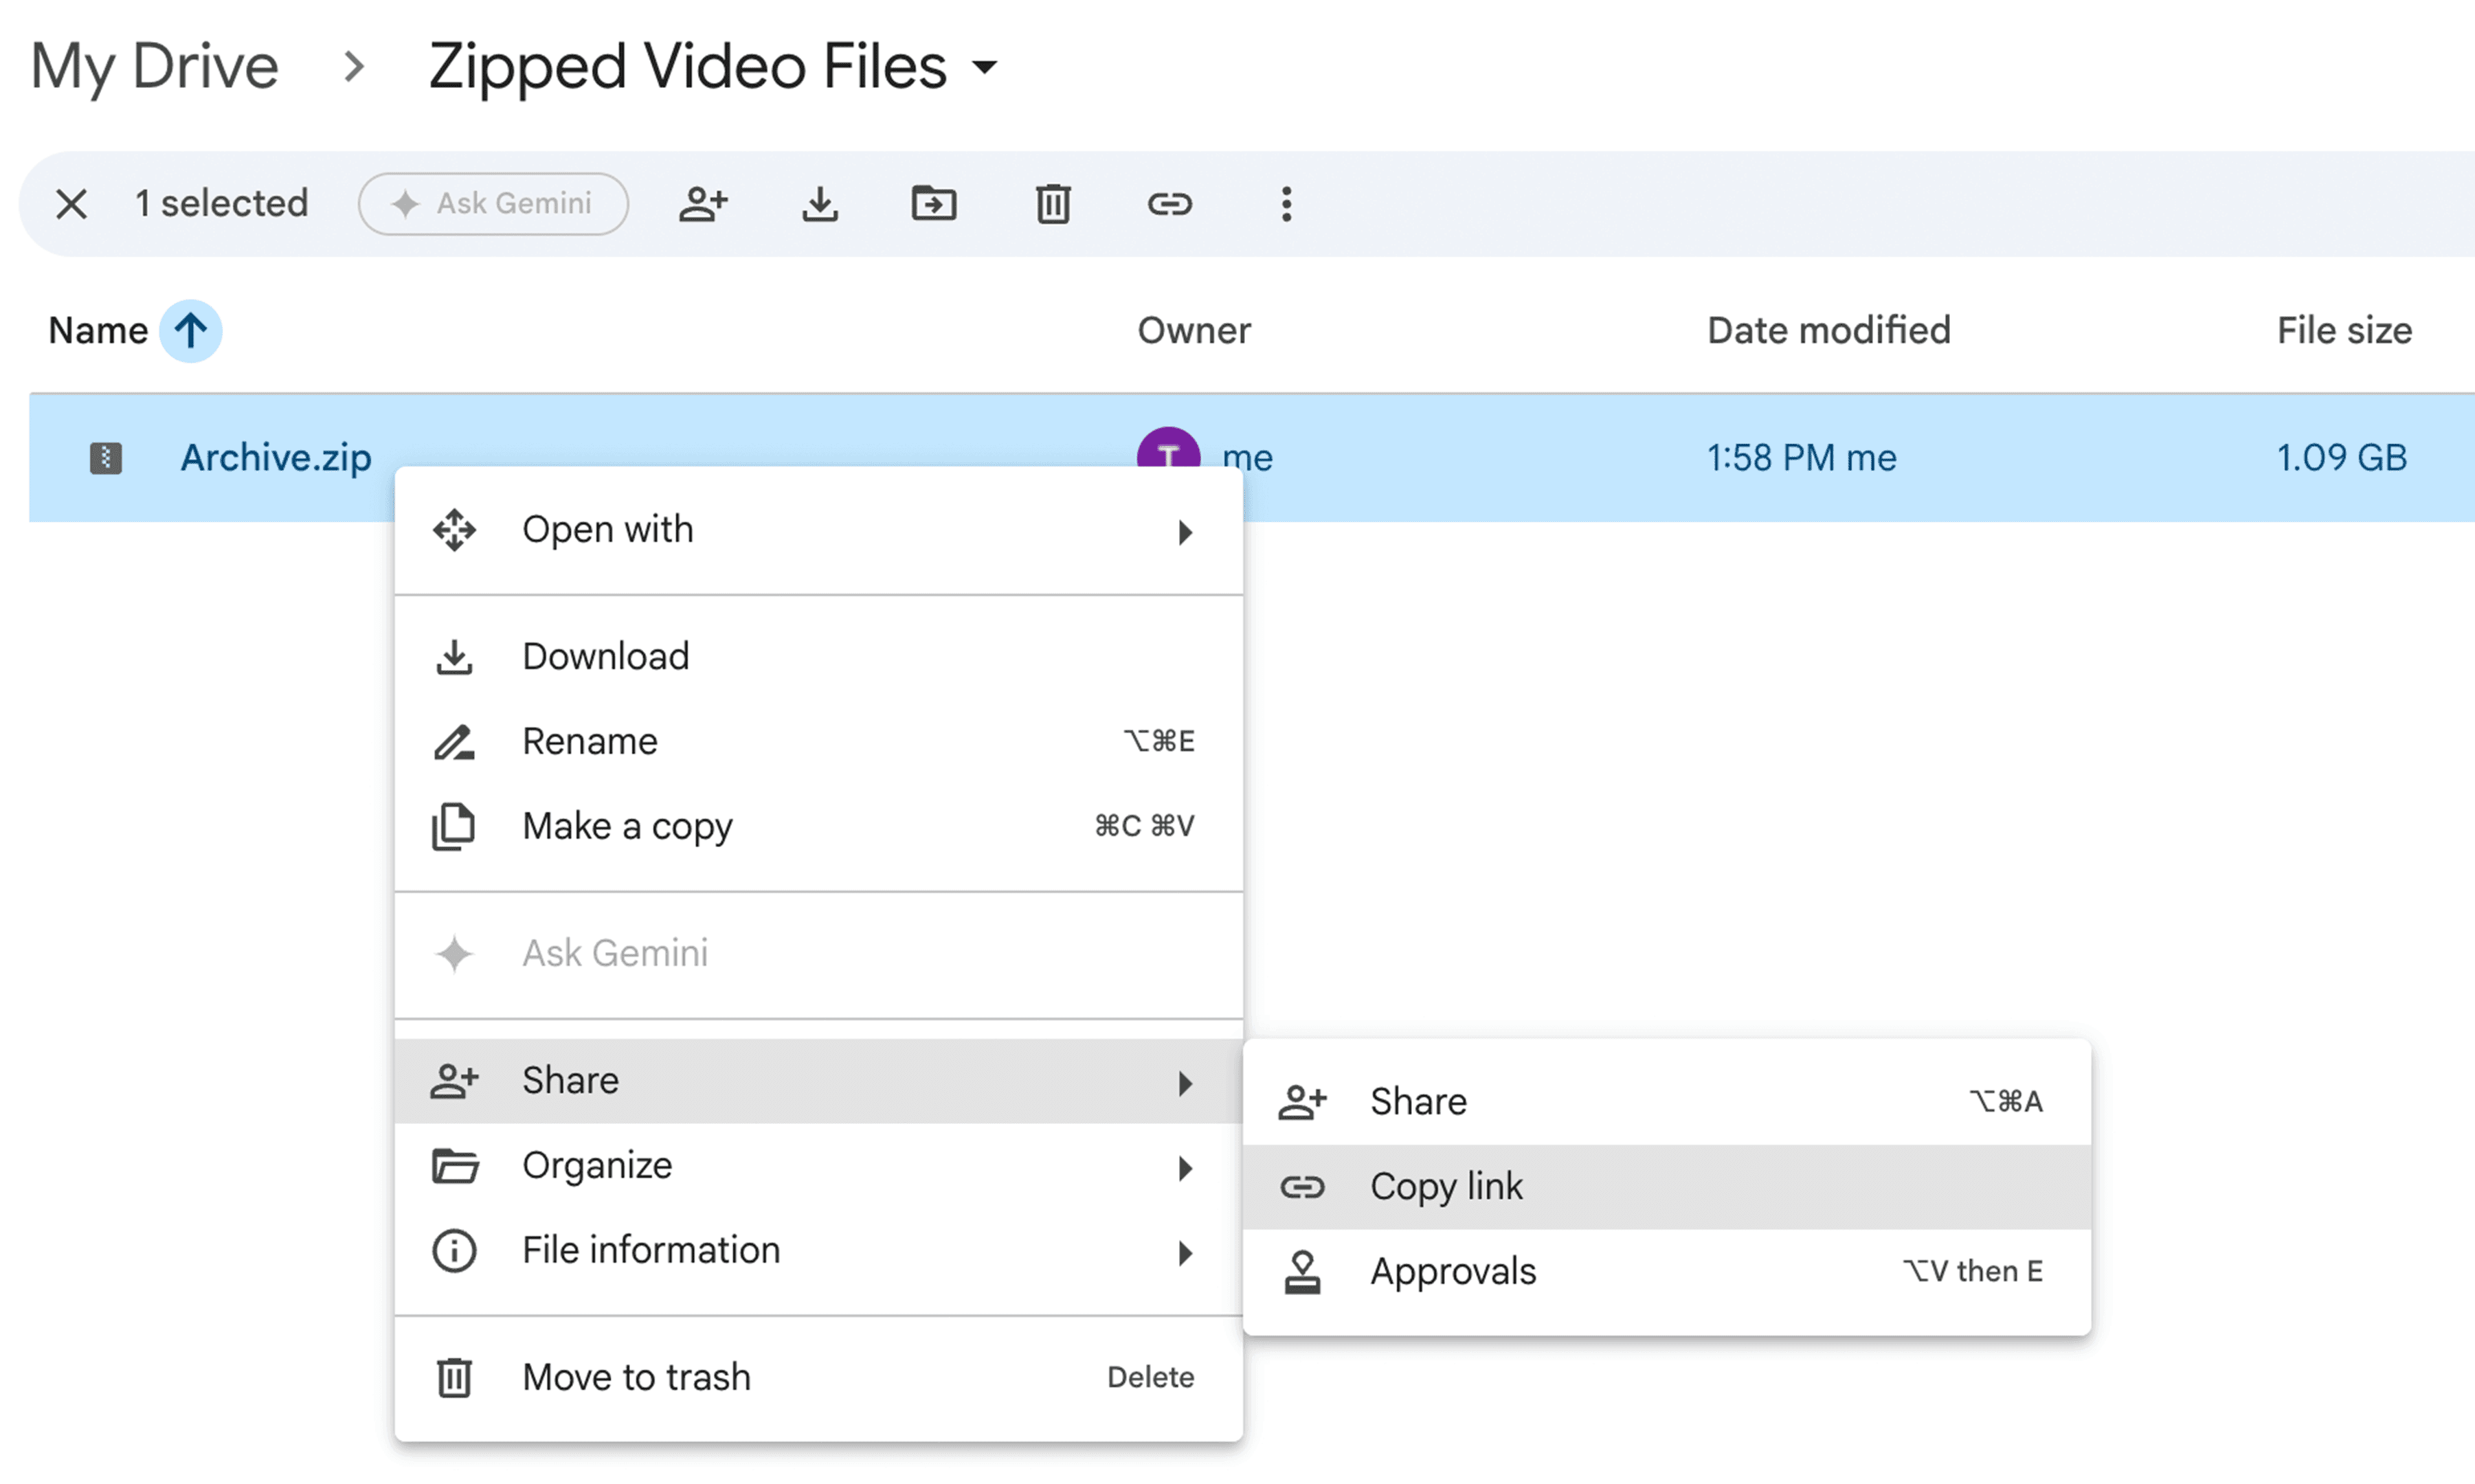2475x1484 pixels.
Task: Clear the selection with the X icon
Action: point(71,204)
